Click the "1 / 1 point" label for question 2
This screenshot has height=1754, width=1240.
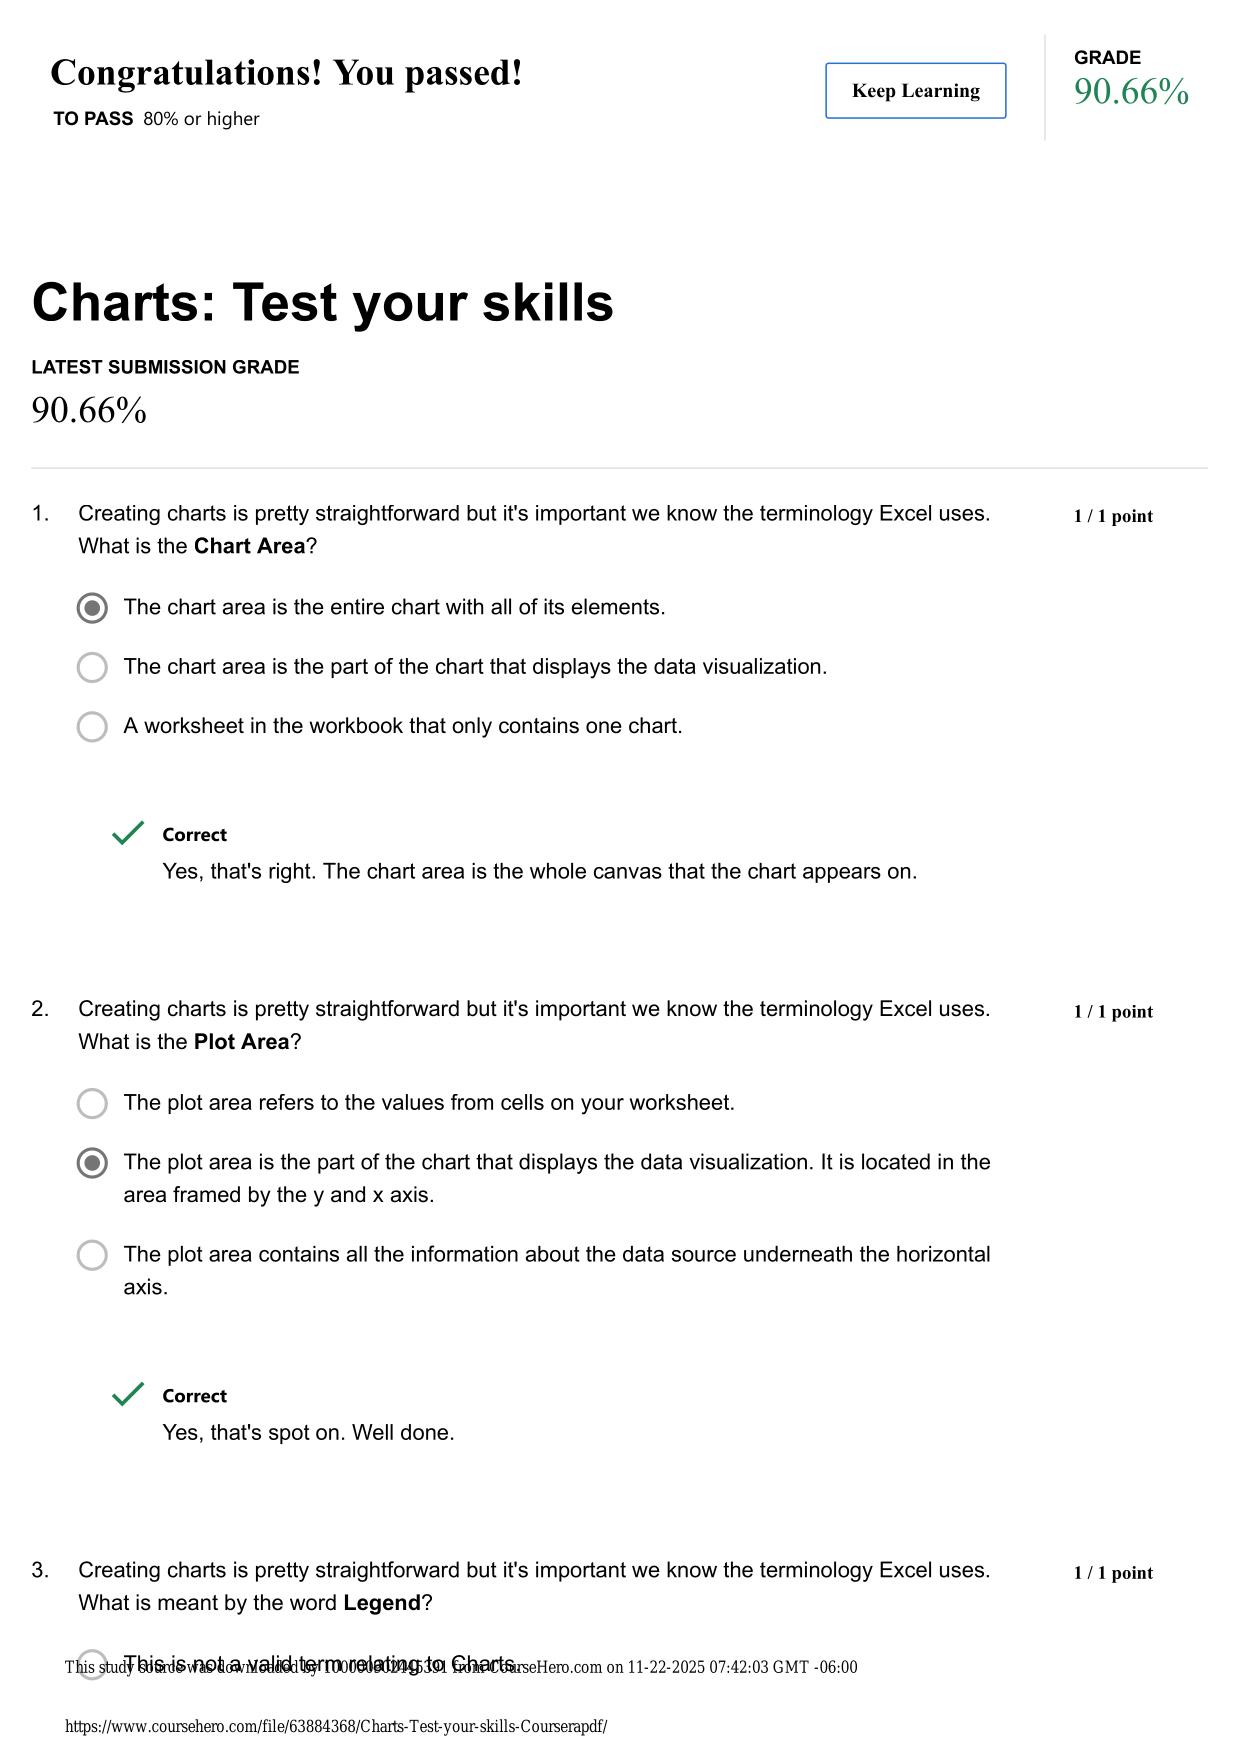click(x=1113, y=1012)
